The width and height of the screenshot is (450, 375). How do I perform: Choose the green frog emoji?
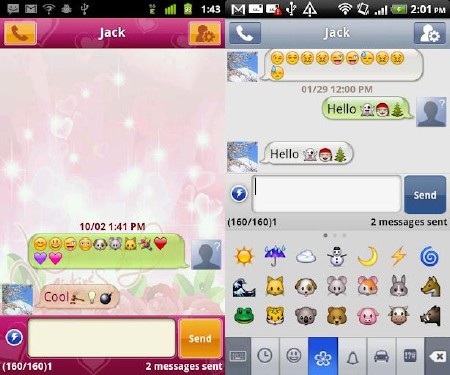click(244, 315)
